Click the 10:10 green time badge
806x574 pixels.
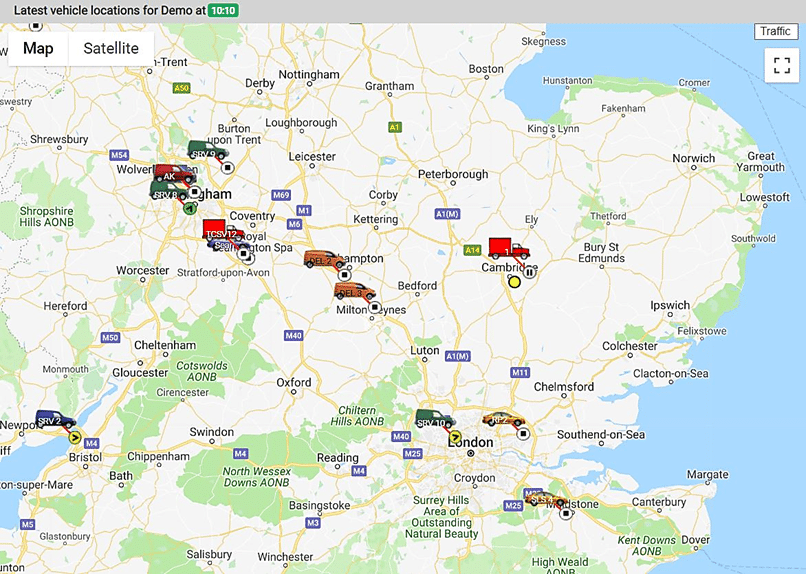click(x=223, y=10)
